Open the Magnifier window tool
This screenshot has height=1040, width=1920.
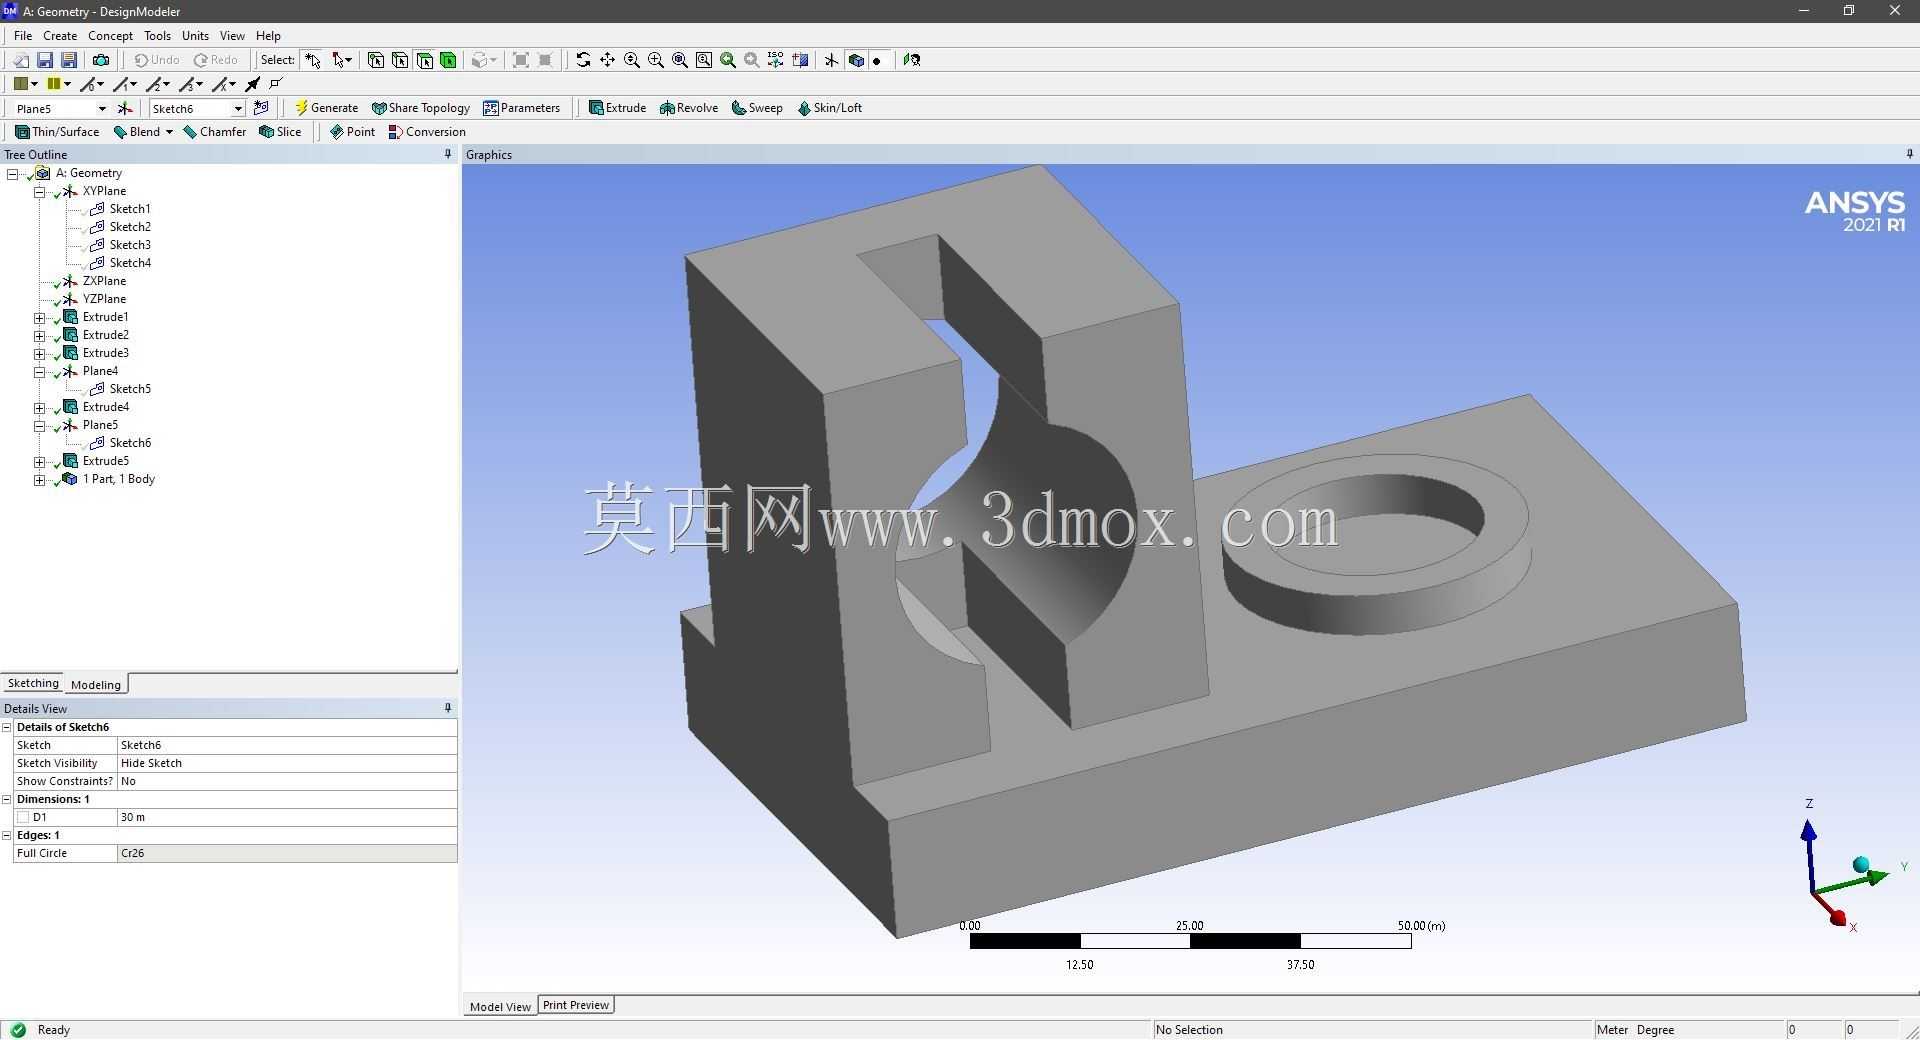click(x=704, y=60)
